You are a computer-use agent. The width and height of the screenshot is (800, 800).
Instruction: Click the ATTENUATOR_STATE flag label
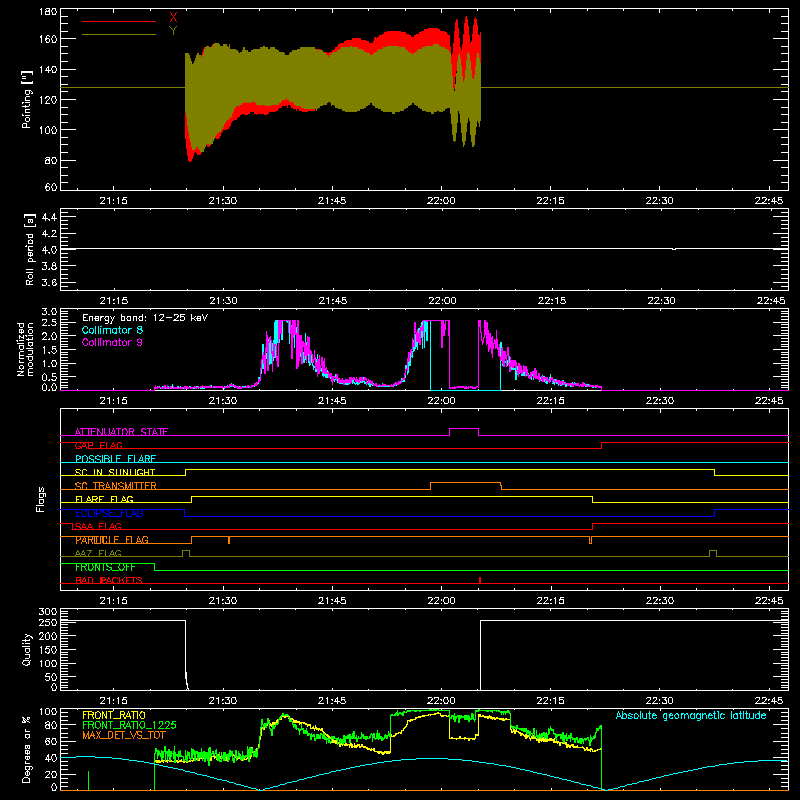click(x=121, y=432)
